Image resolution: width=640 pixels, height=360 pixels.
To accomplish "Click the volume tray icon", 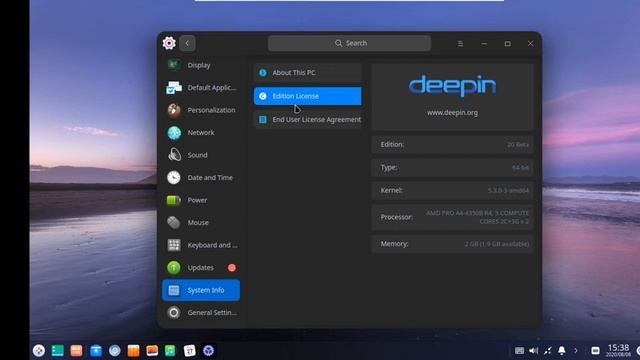I will click(x=533, y=351).
